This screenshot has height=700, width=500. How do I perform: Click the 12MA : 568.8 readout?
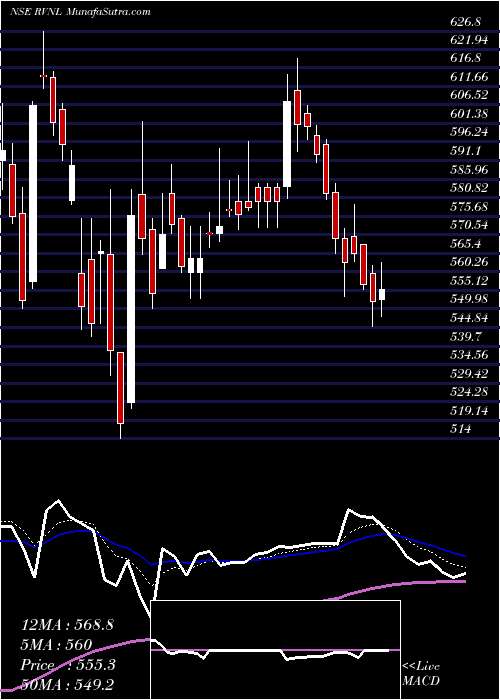tap(67, 625)
